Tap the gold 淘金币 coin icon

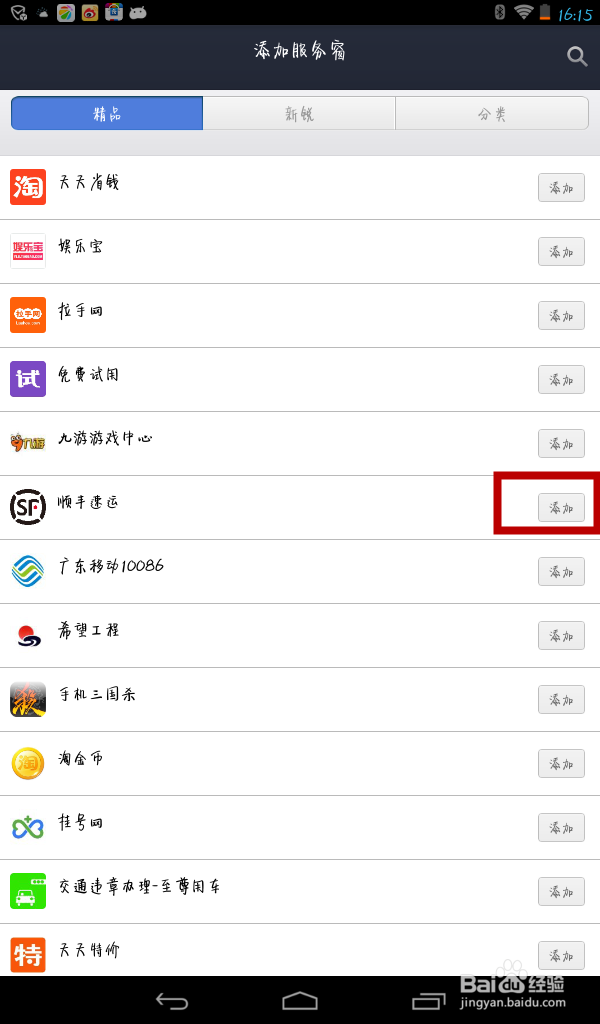(28, 763)
